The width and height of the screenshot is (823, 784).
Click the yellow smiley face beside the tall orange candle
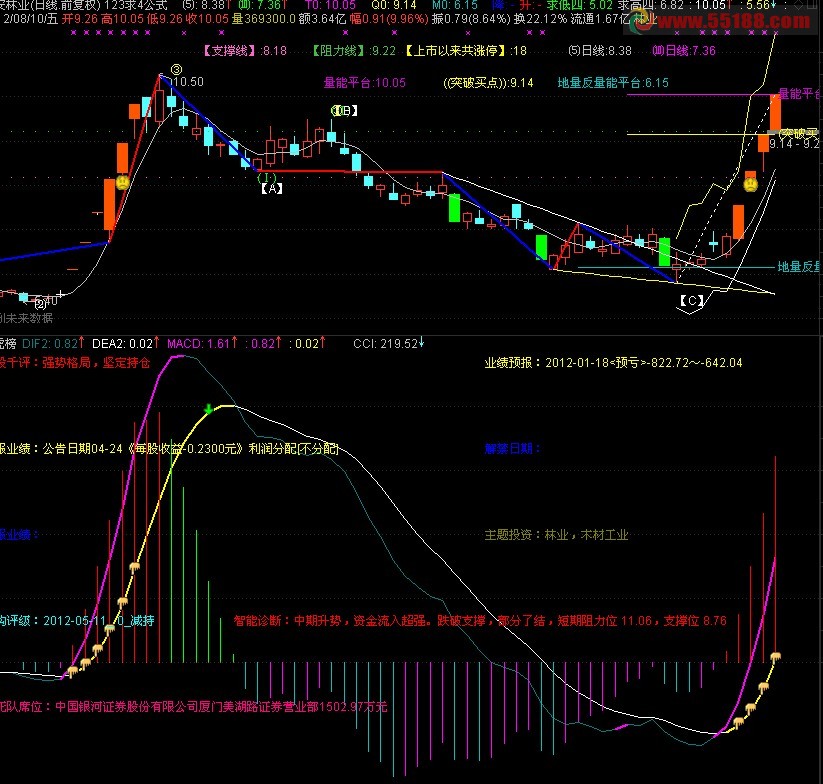pyautogui.click(x=122, y=182)
